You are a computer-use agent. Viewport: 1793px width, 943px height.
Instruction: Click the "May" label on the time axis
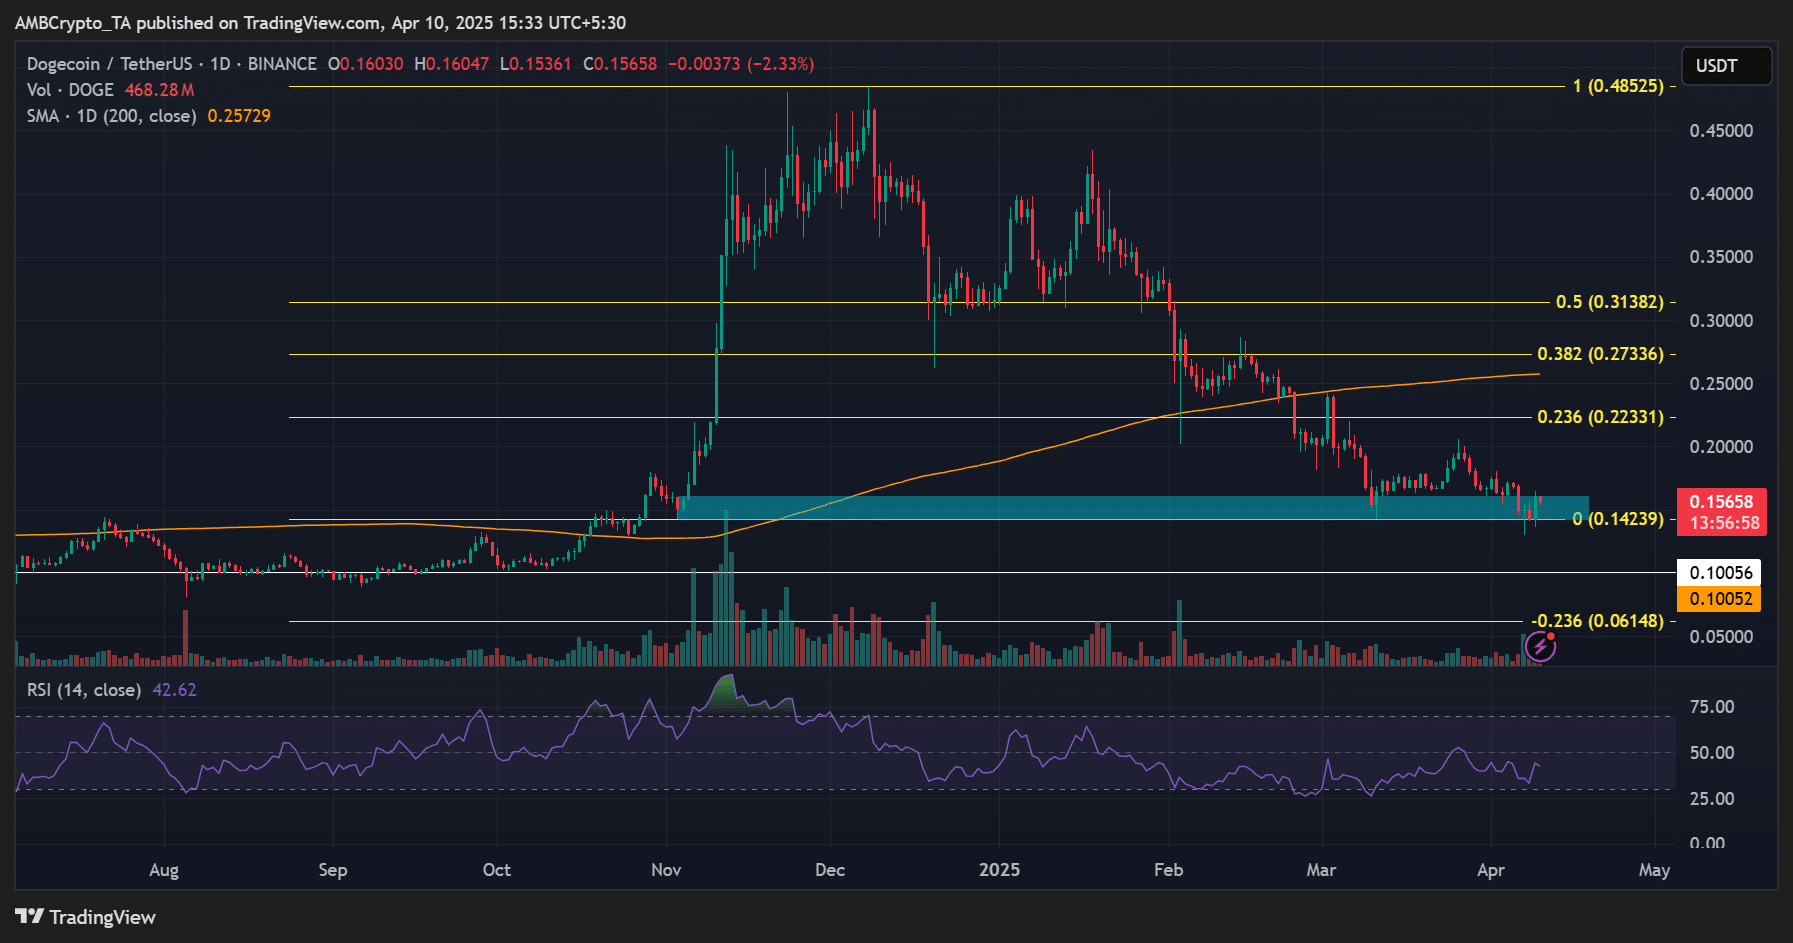pos(1654,870)
